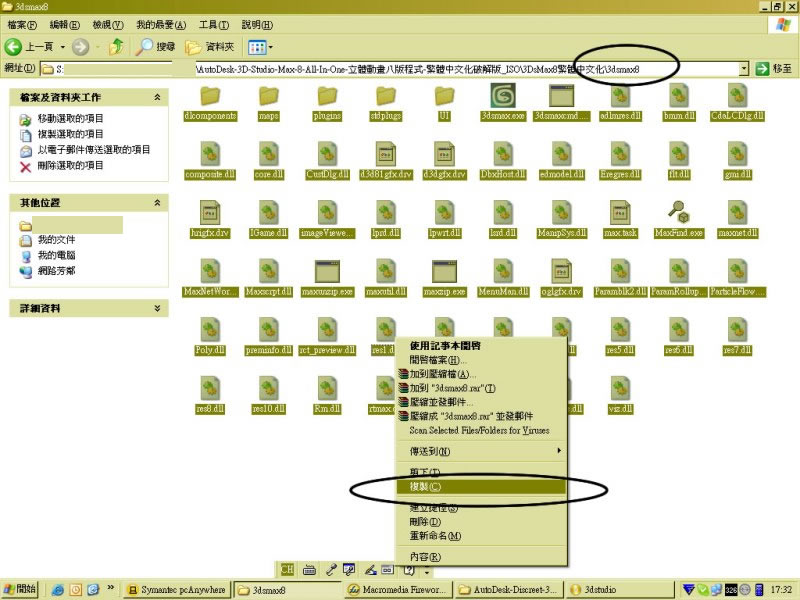
Task: Open the 說明(H) menu
Action: [257, 24]
